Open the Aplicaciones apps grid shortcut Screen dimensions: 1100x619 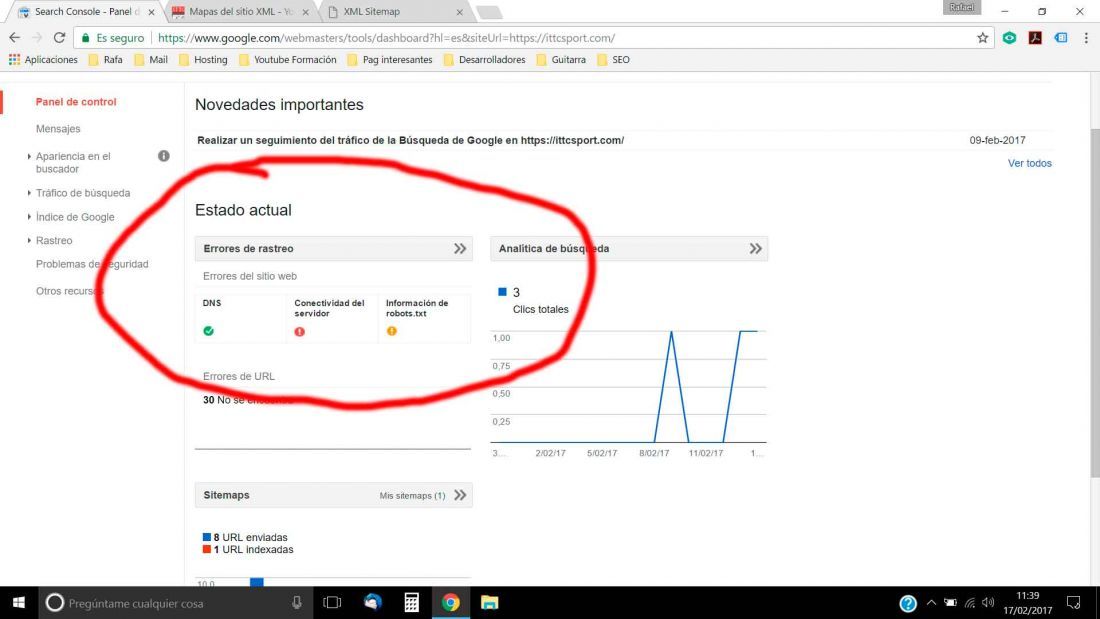pos(43,60)
